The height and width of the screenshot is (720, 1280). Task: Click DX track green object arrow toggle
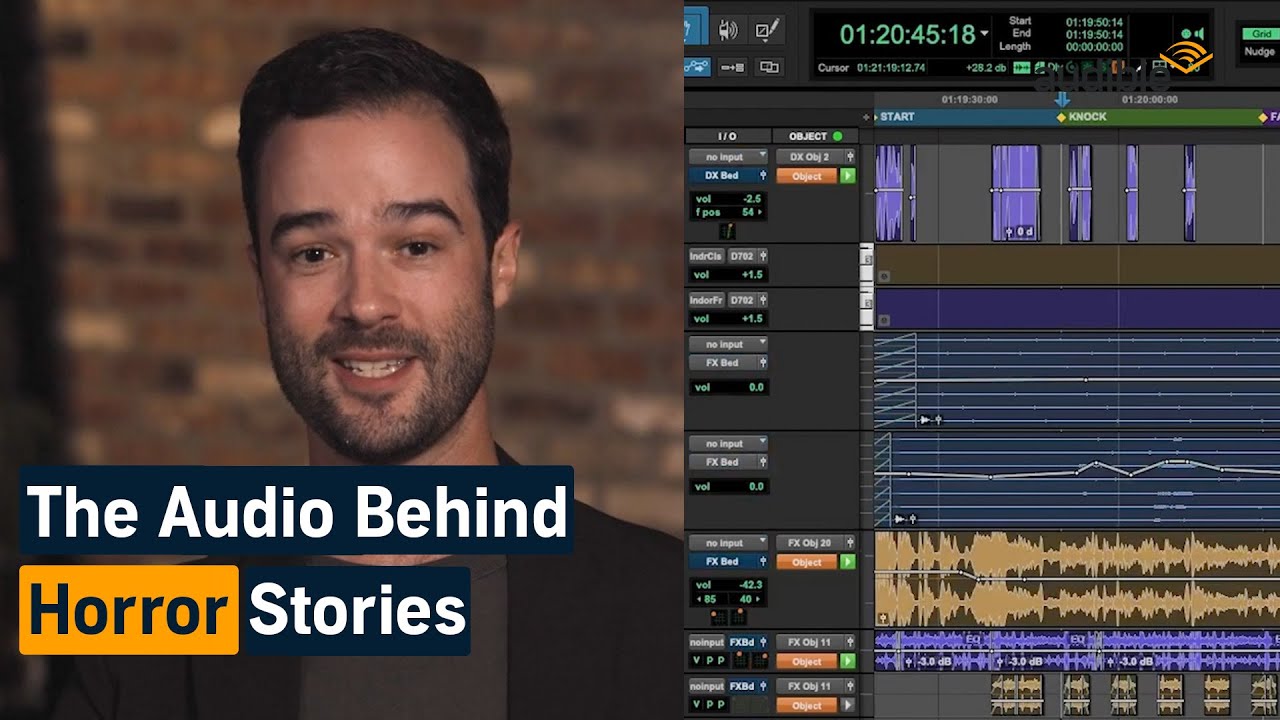click(x=848, y=176)
